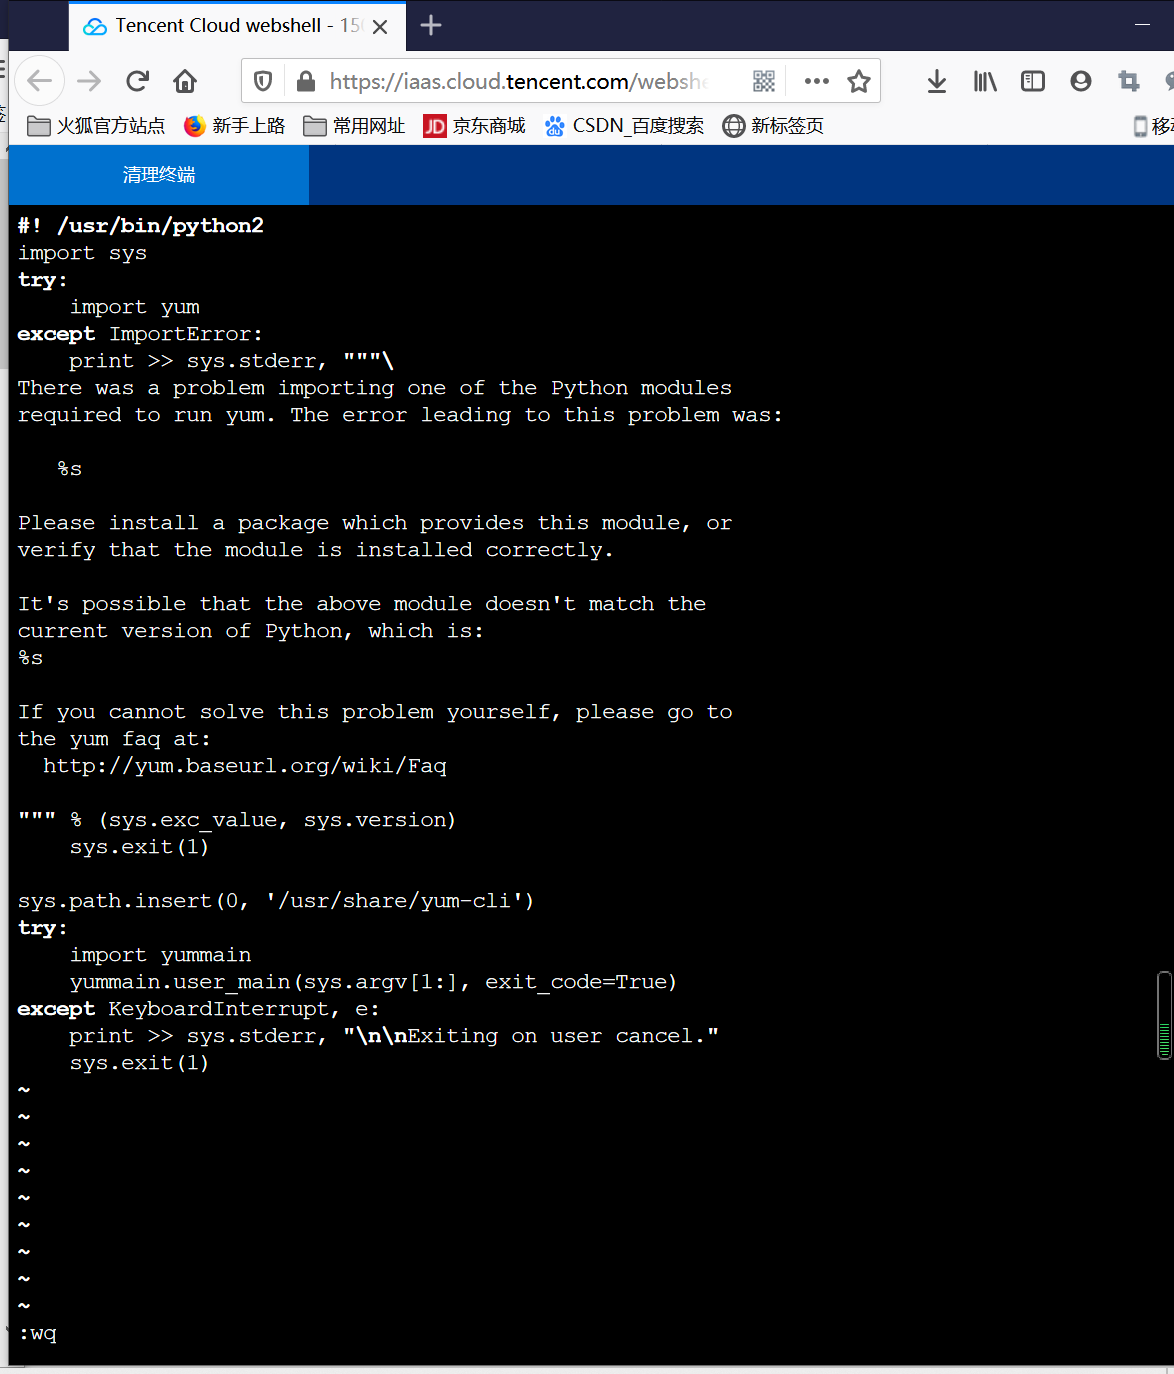Click the ':wq' vim command line
This screenshot has width=1174, height=1374.
point(38,1334)
